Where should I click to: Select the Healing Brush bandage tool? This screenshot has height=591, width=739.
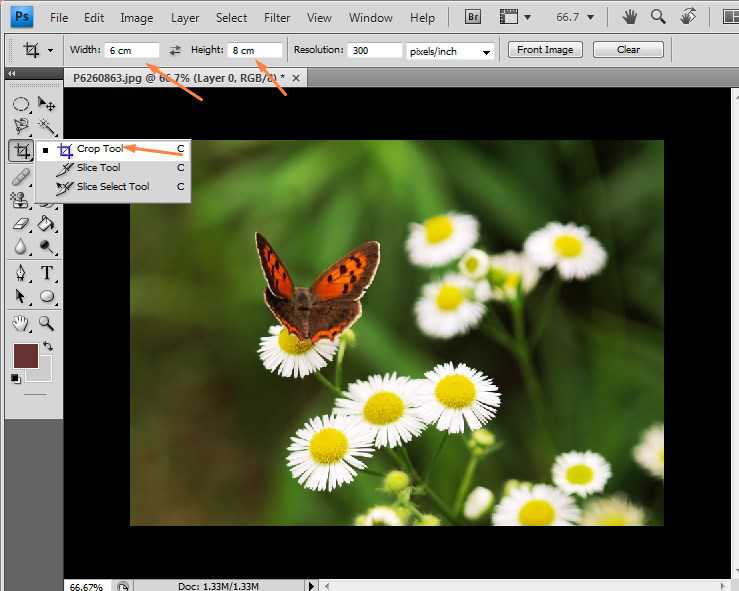[x=21, y=177]
